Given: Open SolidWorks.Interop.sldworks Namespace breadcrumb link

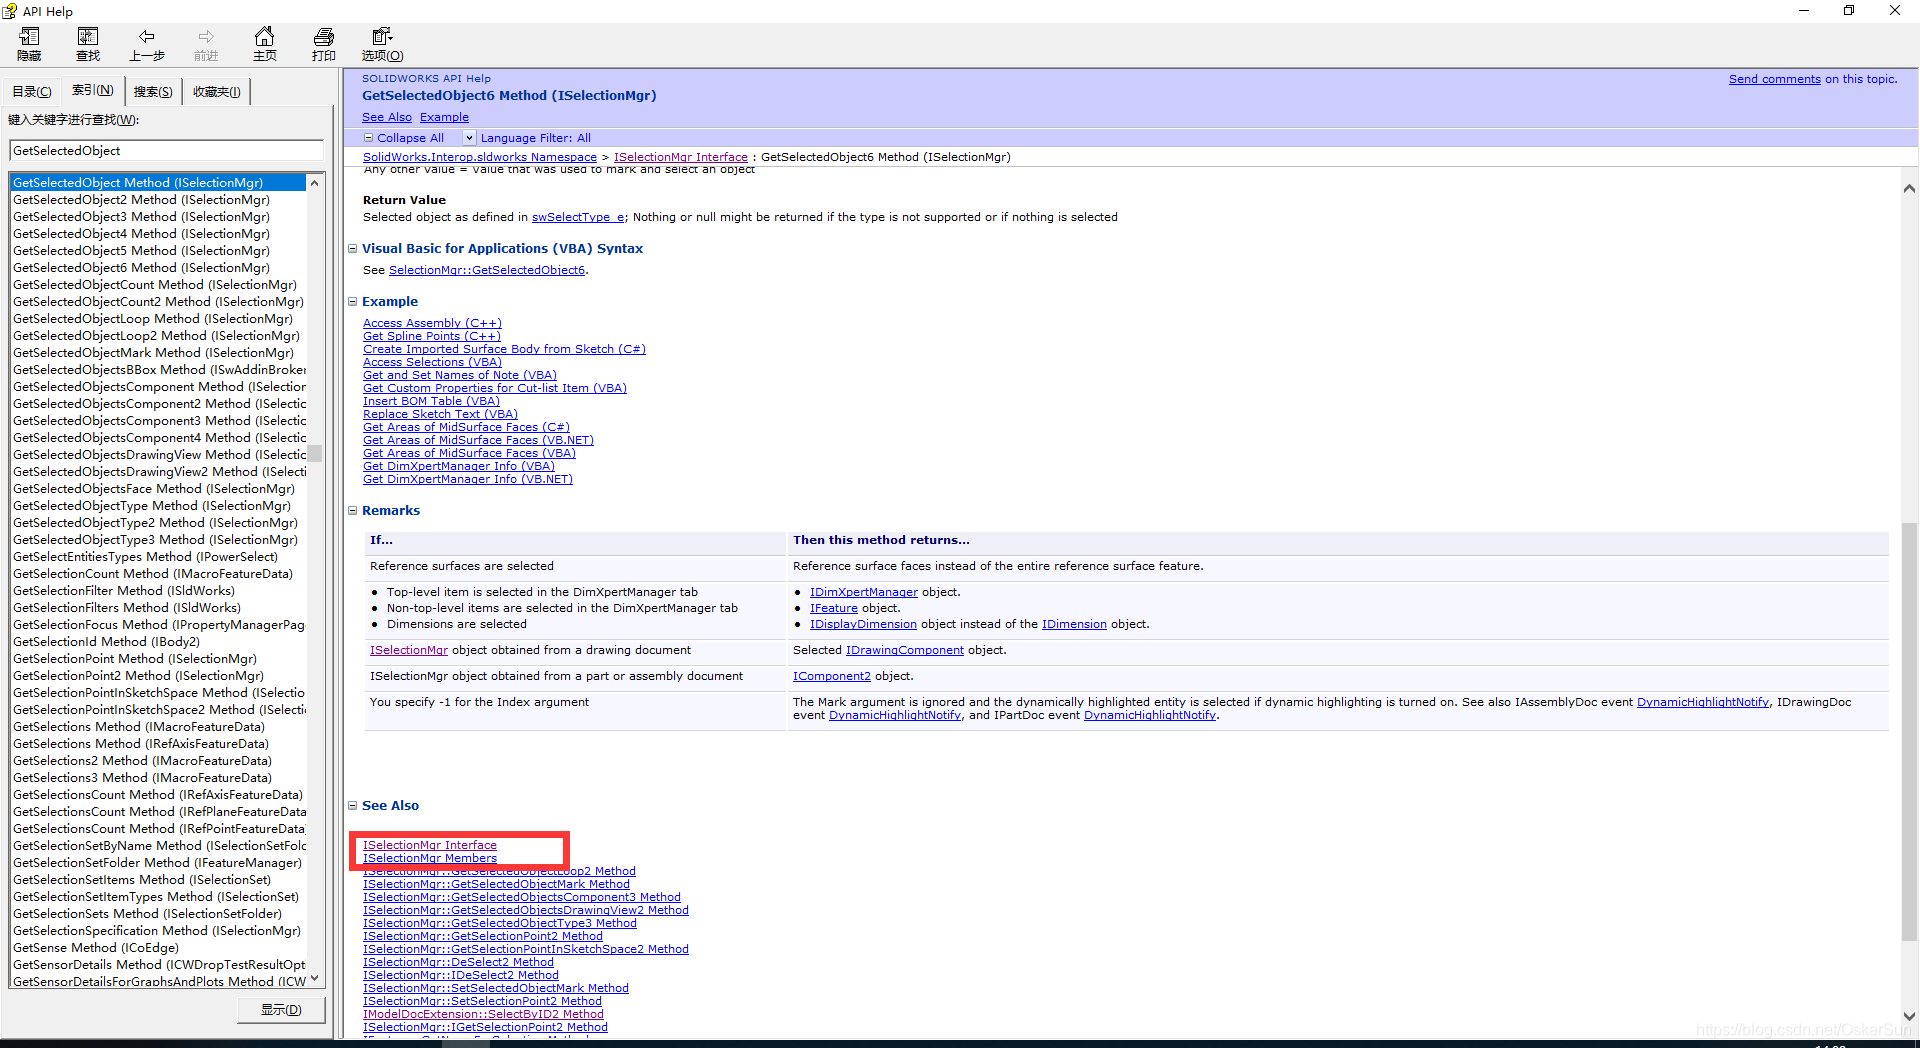Looking at the screenshot, I should coord(479,157).
